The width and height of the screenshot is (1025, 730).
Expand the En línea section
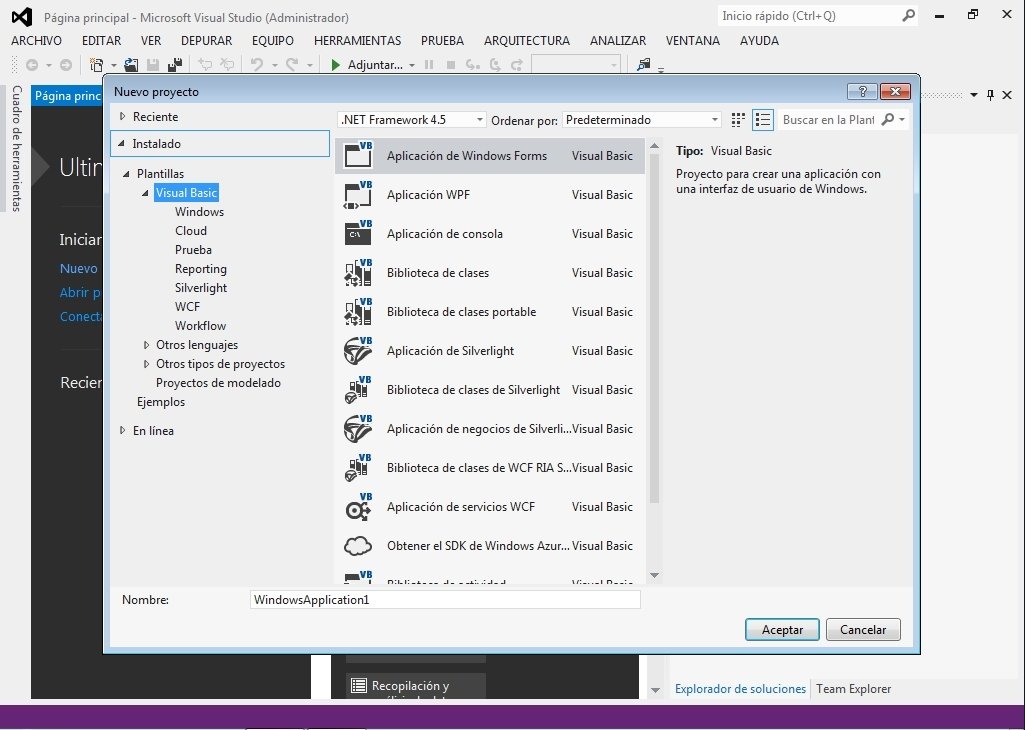[x=122, y=431]
